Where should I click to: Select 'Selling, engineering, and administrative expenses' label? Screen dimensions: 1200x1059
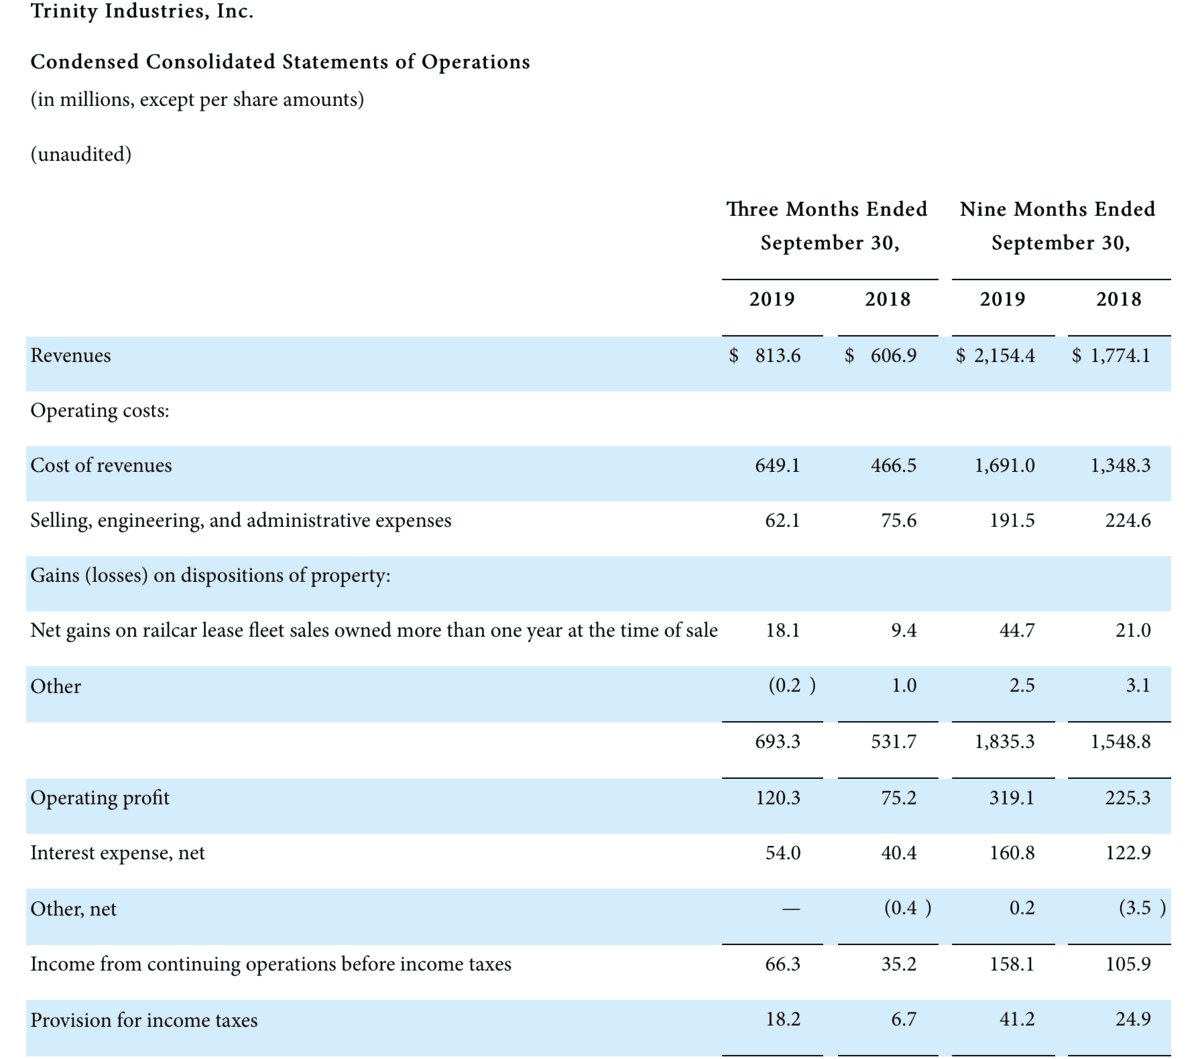[x=241, y=521]
